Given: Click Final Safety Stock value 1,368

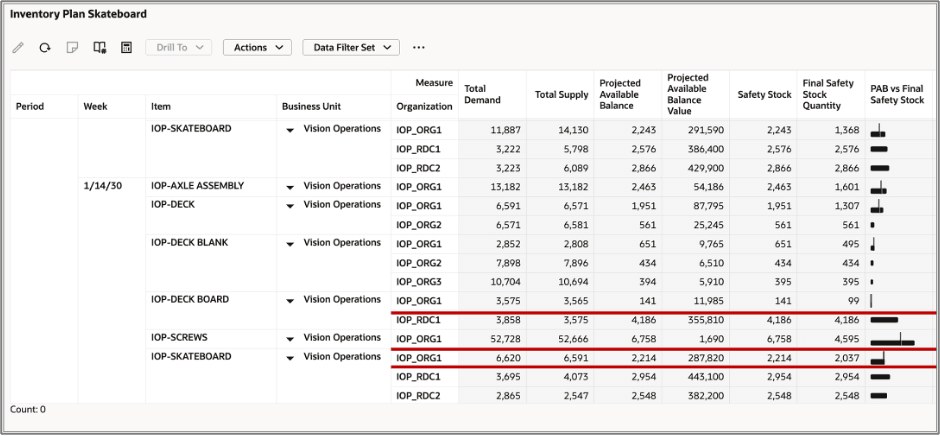Looking at the screenshot, I should [847, 130].
